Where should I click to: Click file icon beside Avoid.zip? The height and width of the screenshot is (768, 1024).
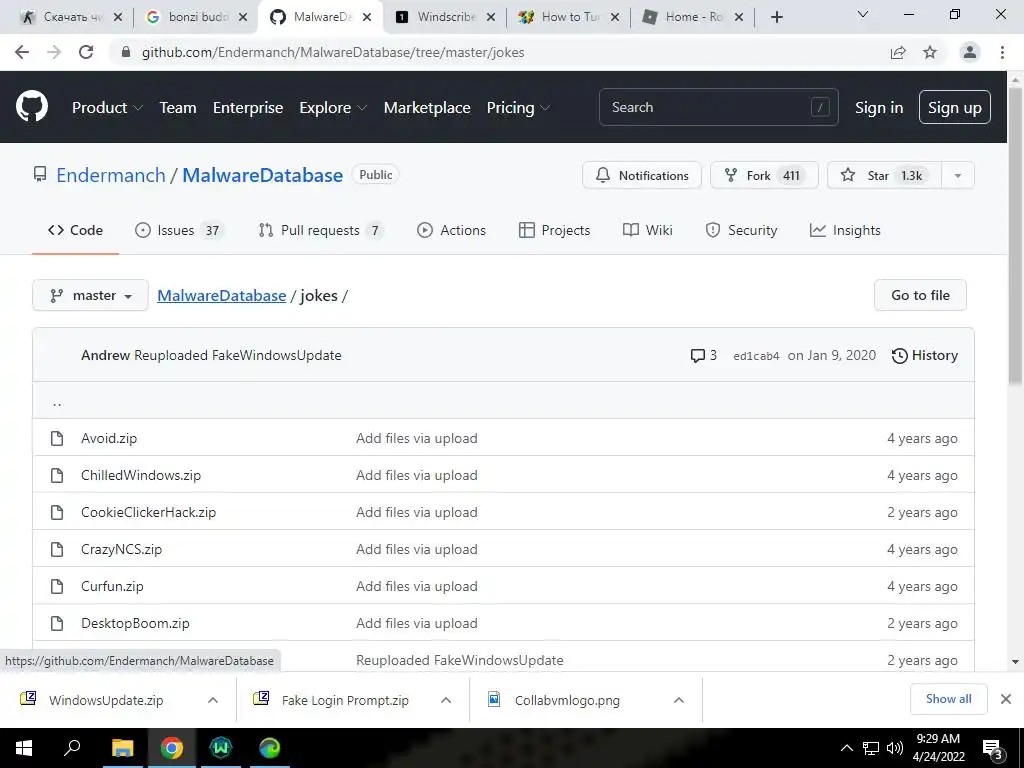tap(57, 438)
